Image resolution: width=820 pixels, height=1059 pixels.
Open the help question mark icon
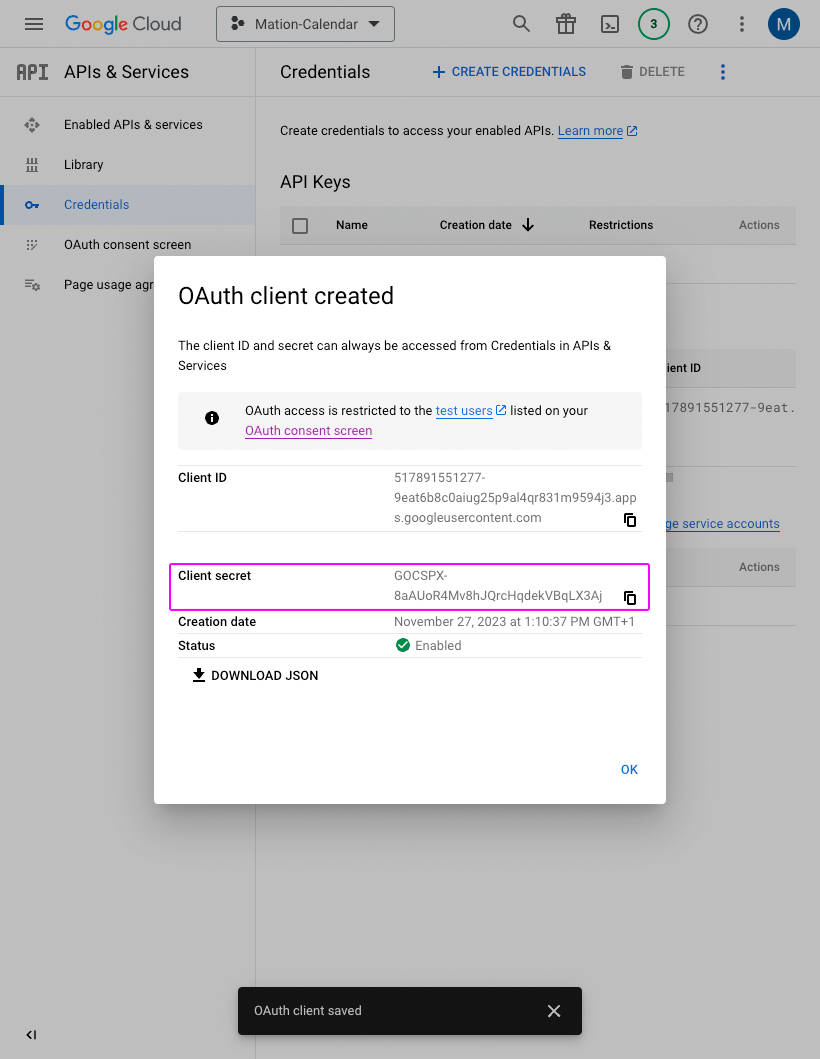pos(698,24)
